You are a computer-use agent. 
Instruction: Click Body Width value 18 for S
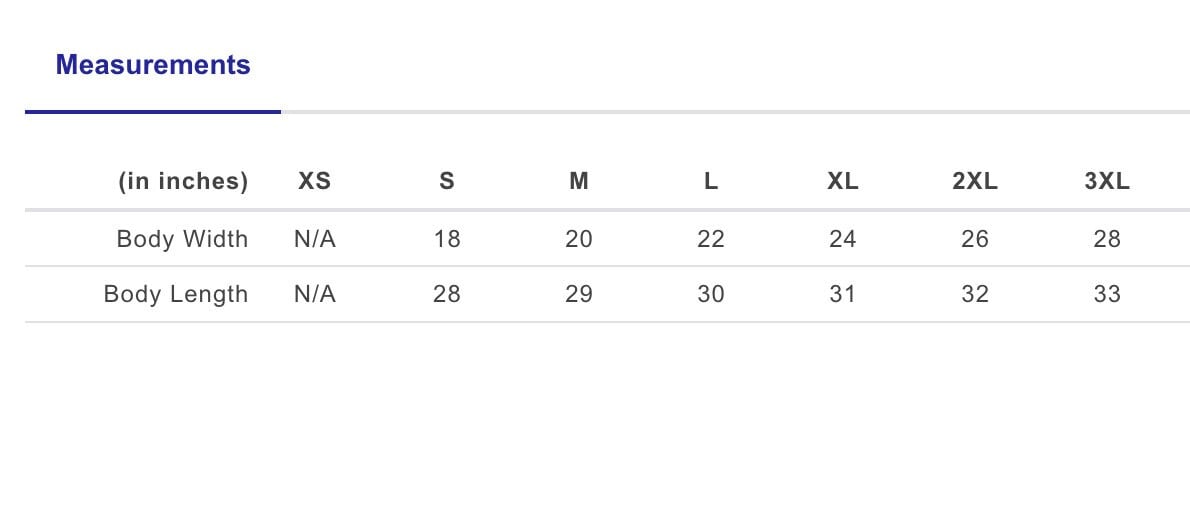(x=447, y=238)
